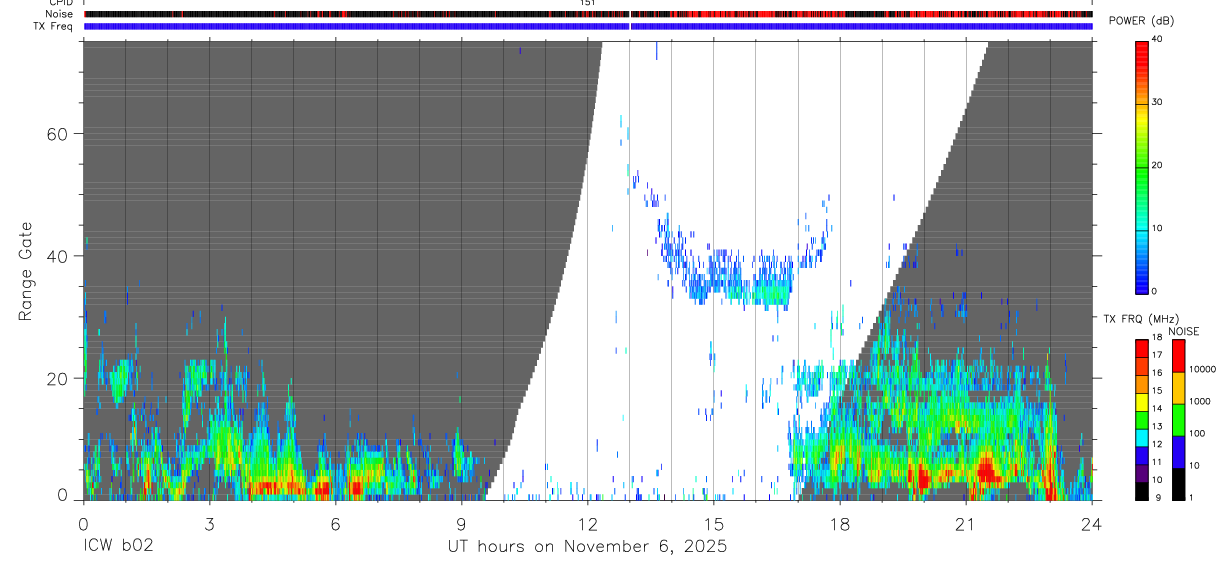Click the red-black Noise strip above the plot
This screenshot has width=1228, height=567.
tap(588, 15)
